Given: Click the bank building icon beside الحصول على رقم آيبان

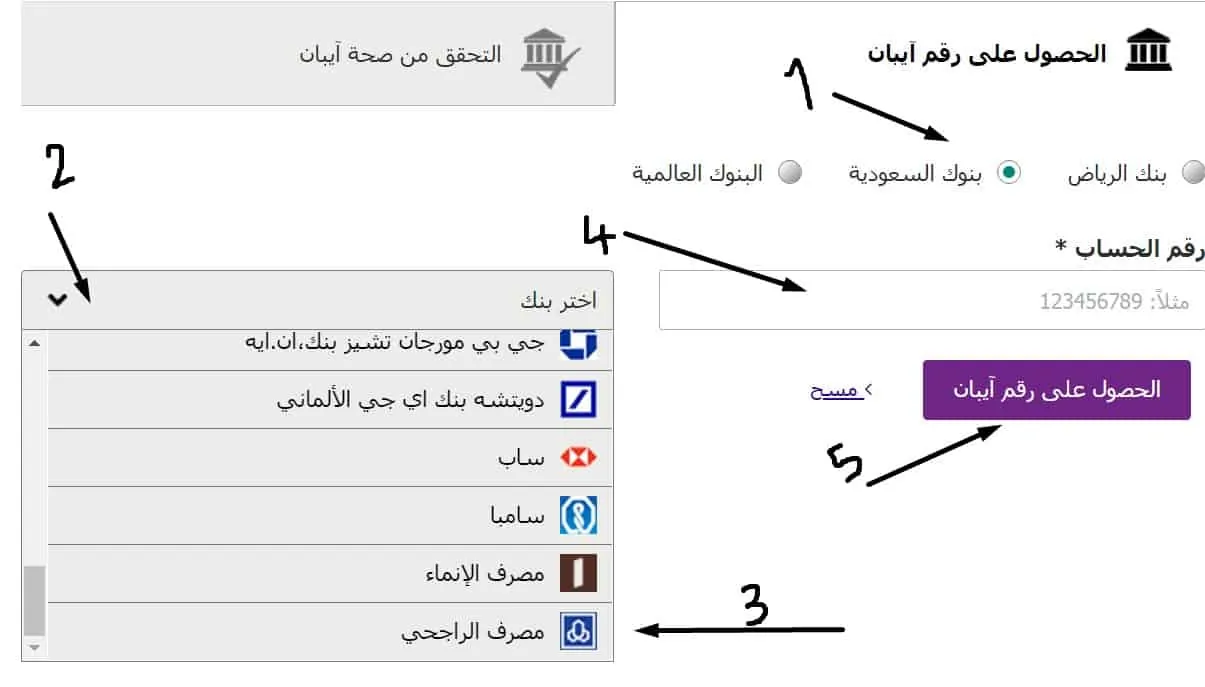Looking at the screenshot, I should click(x=1148, y=51).
